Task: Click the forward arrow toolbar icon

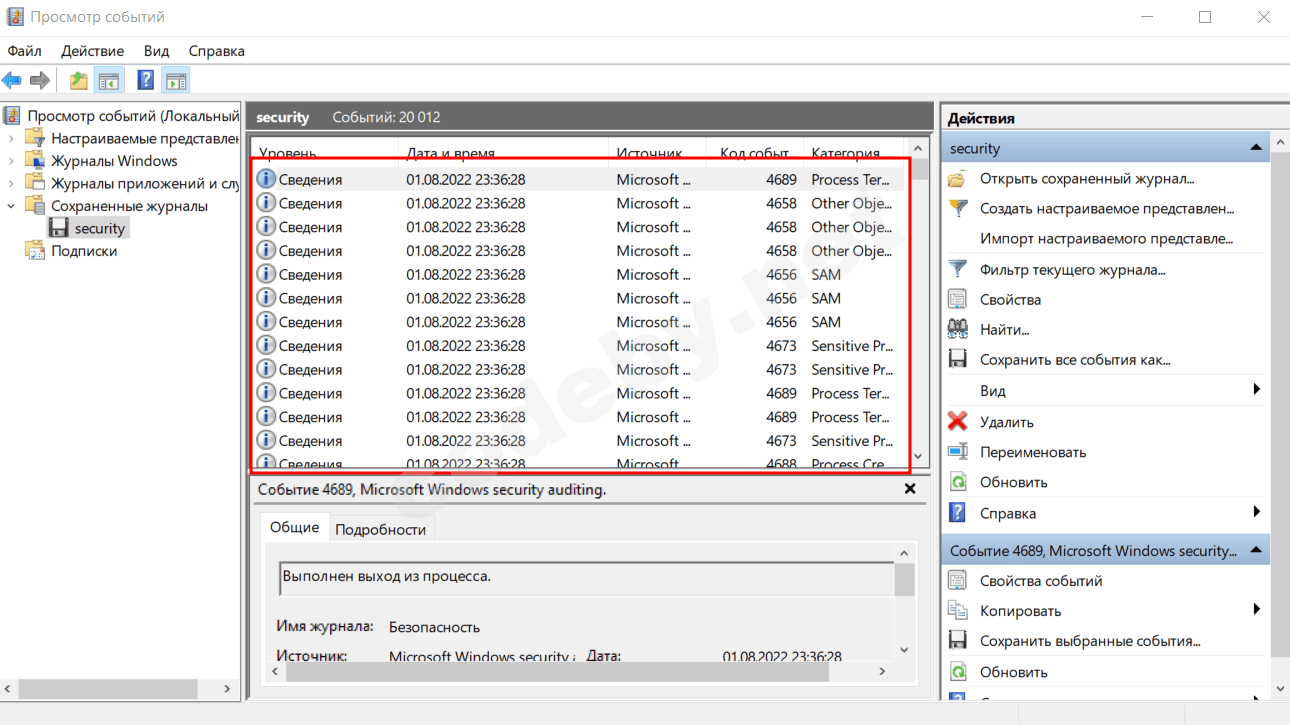Action: pos(40,81)
